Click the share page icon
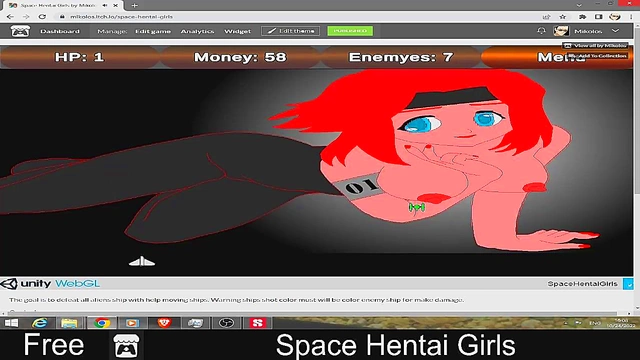Viewport: 640px width, 360px height. point(546,17)
